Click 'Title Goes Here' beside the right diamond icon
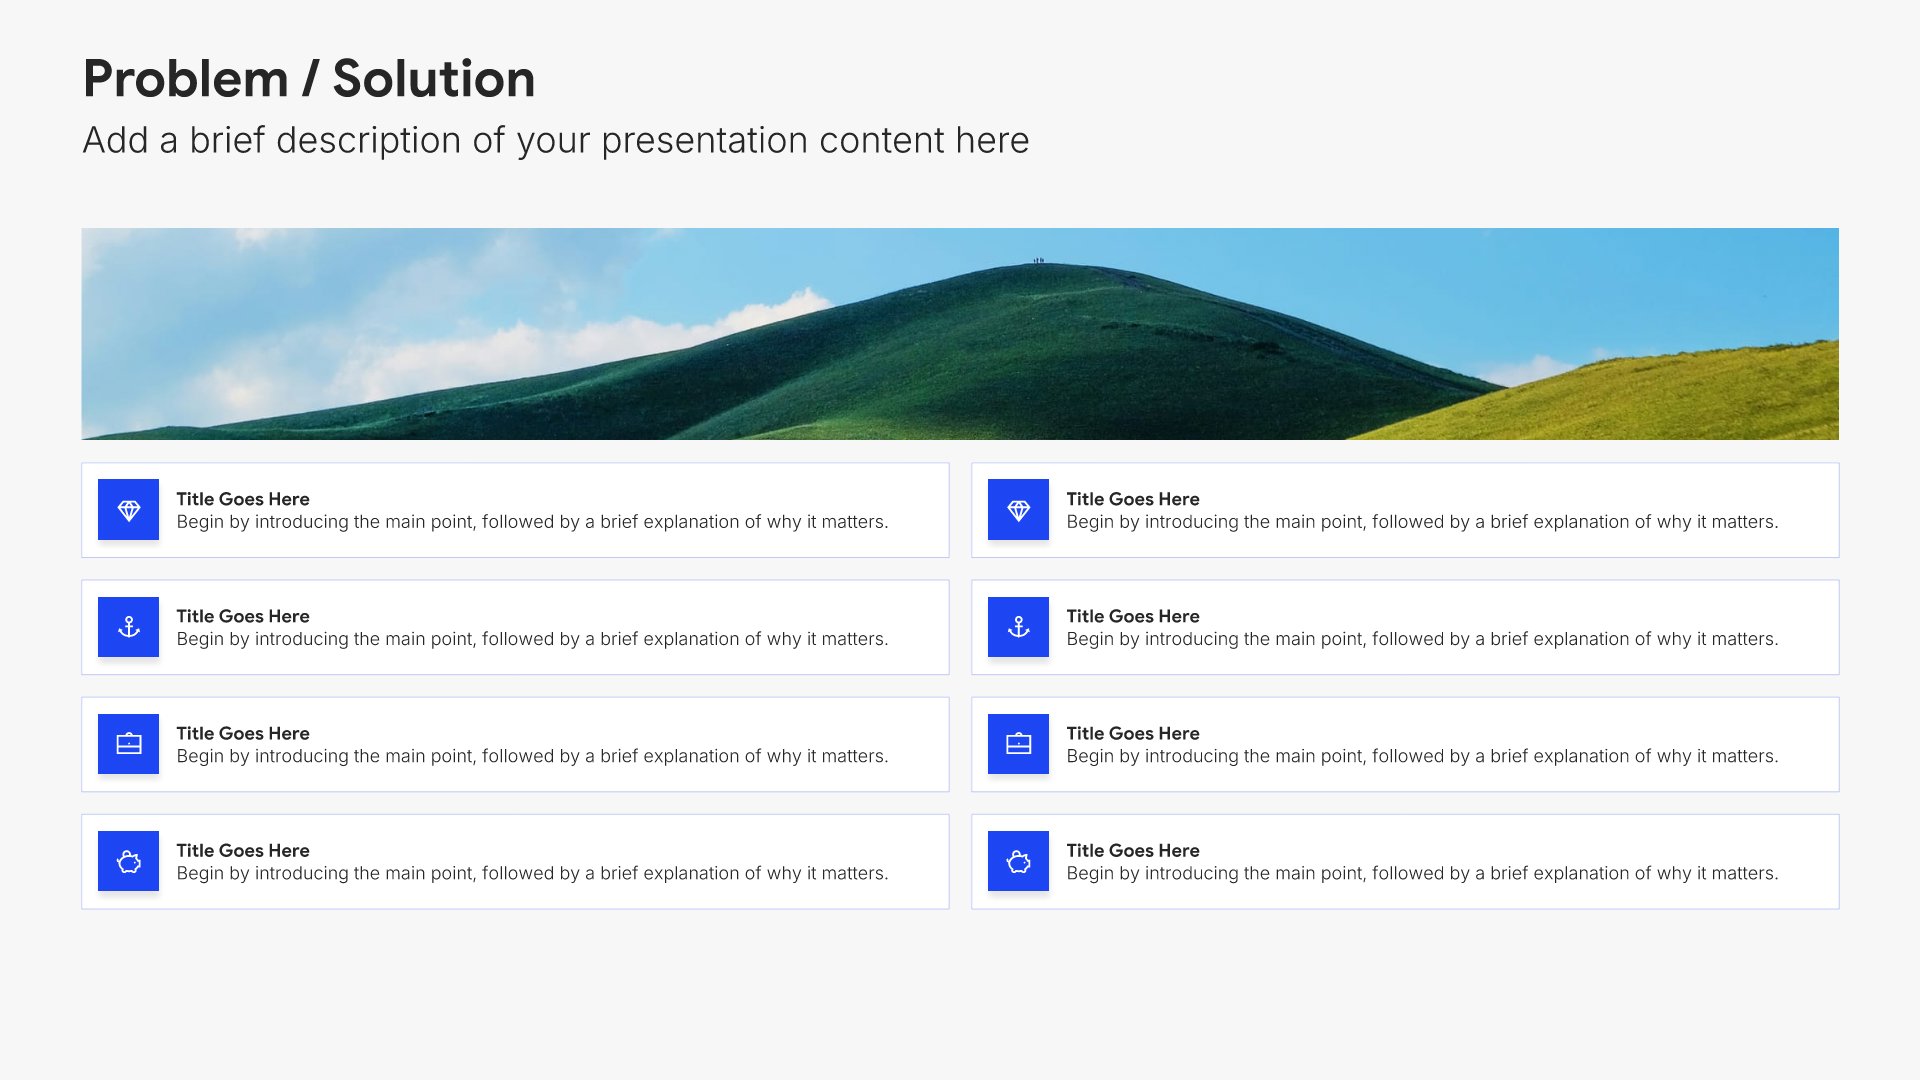Screen dimensions: 1920x1080 (x=1133, y=499)
